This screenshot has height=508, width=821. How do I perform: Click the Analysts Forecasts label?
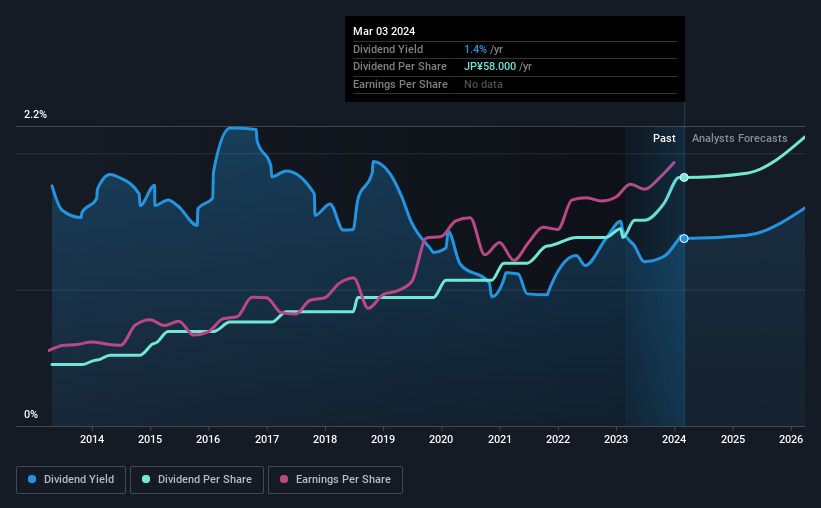[739, 138]
